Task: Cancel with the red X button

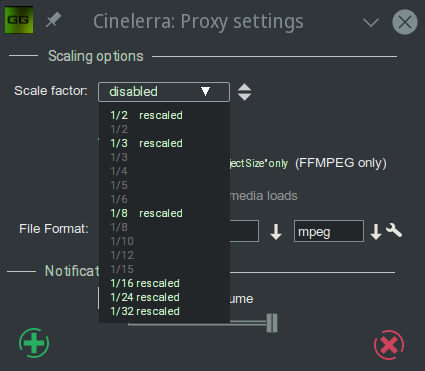Action: pyautogui.click(x=389, y=345)
